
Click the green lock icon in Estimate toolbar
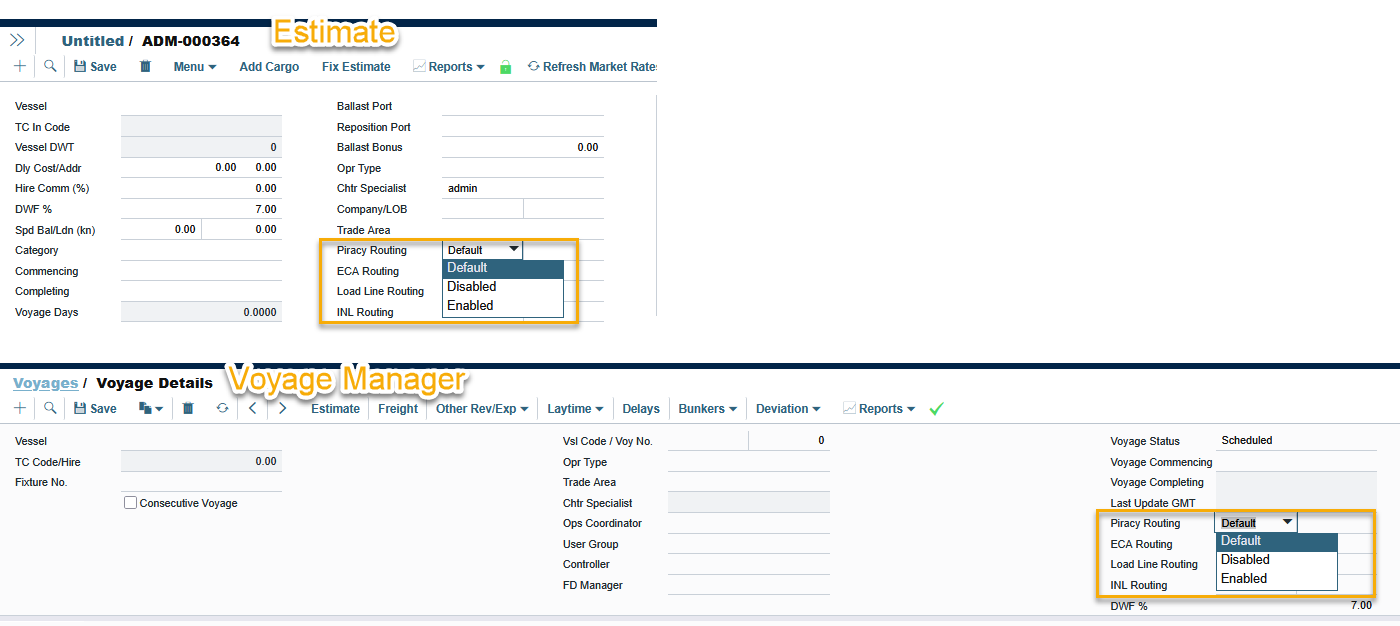tap(505, 67)
